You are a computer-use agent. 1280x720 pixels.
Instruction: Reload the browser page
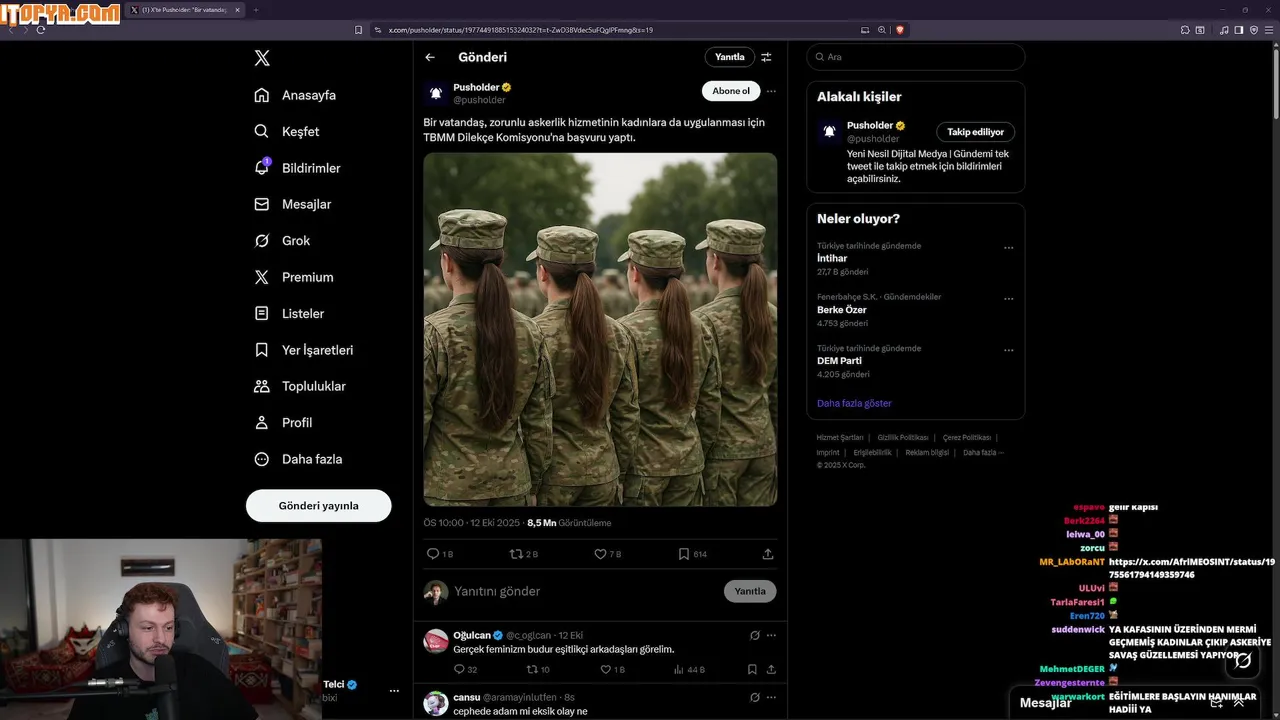coord(40,30)
